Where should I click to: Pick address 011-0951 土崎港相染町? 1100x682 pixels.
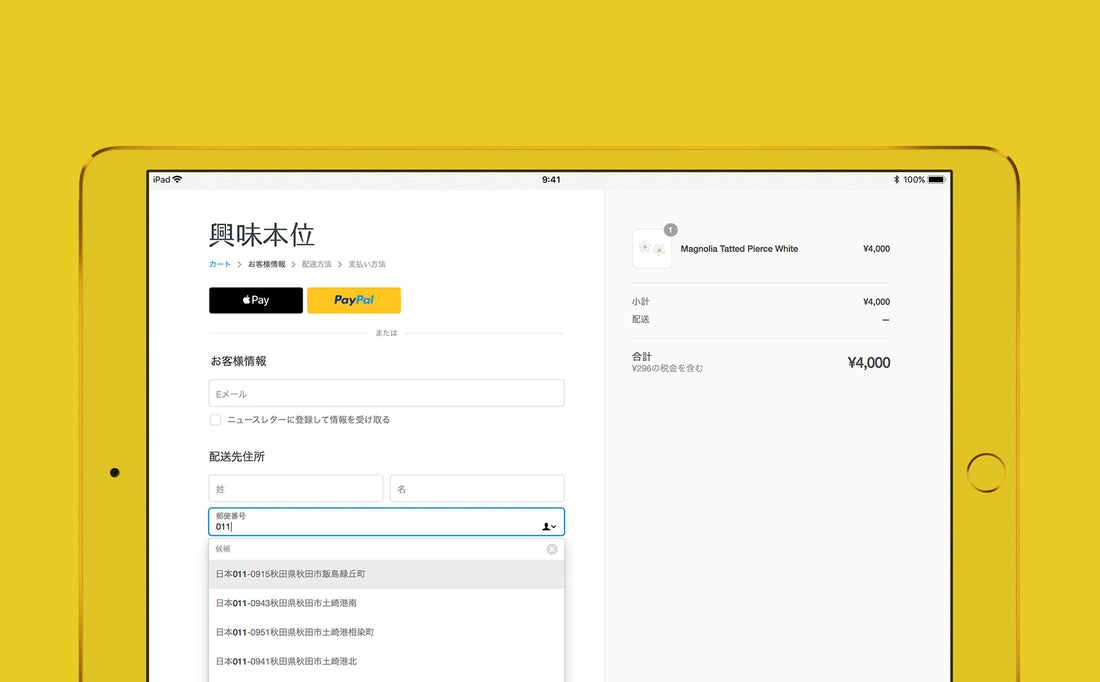(x=386, y=632)
